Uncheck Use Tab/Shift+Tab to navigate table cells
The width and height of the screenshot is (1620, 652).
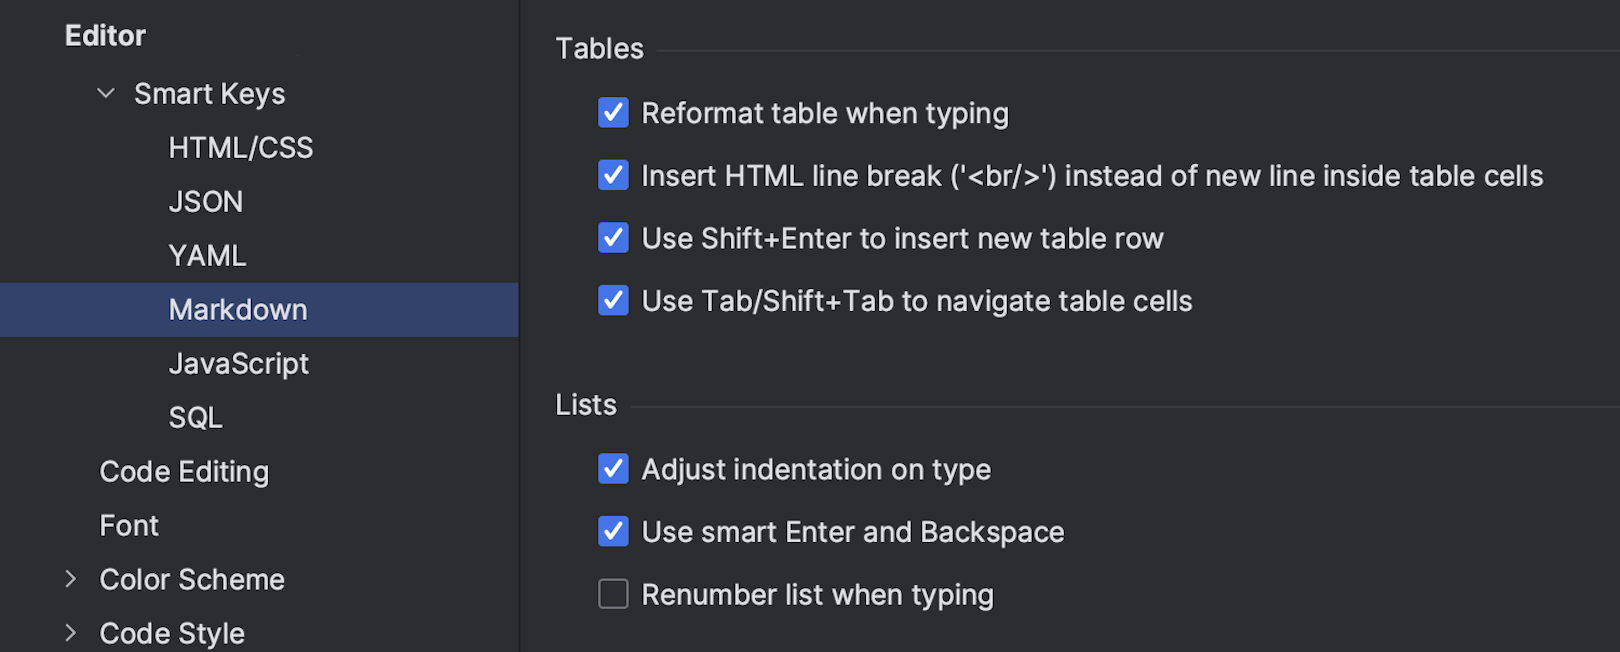[613, 300]
